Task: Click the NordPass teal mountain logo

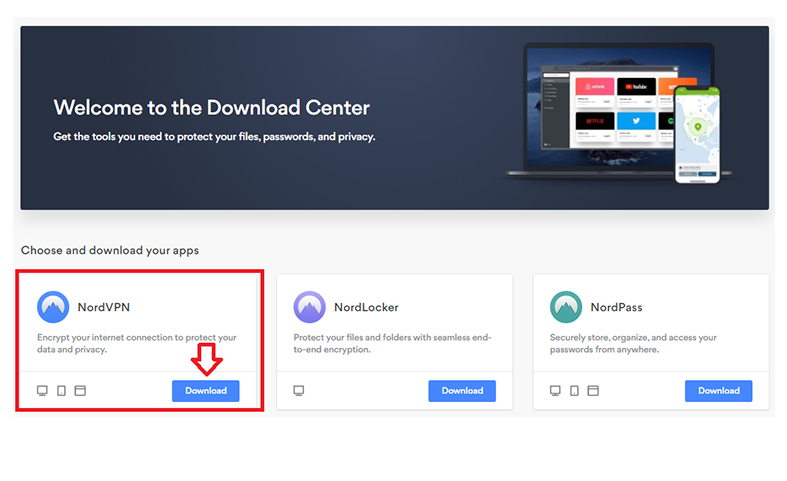Action: coord(566,307)
